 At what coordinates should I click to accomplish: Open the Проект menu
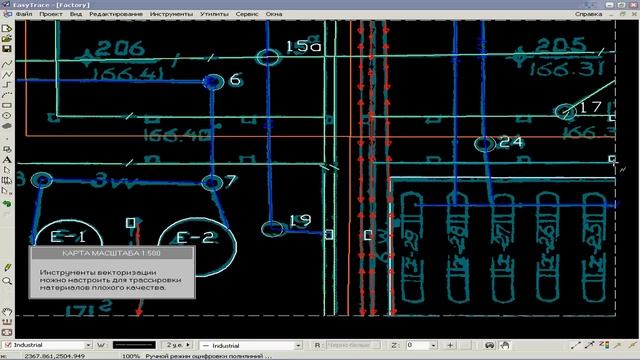click(51, 14)
